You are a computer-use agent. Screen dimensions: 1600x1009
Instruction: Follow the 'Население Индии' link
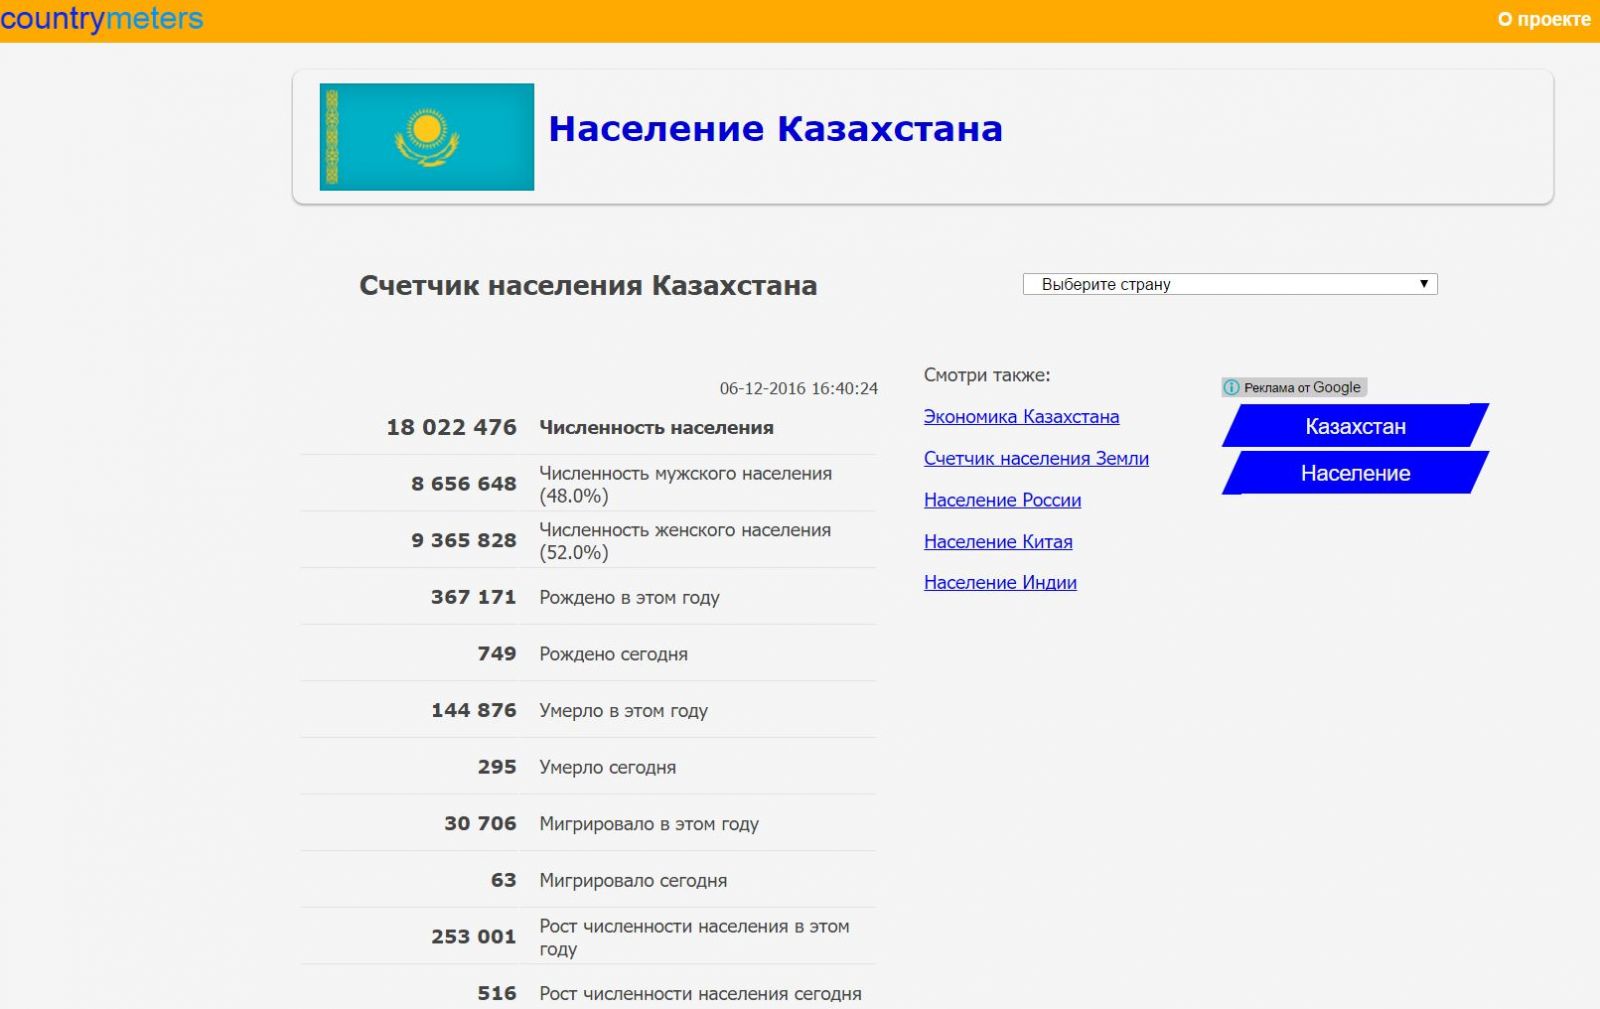point(1000,583)
